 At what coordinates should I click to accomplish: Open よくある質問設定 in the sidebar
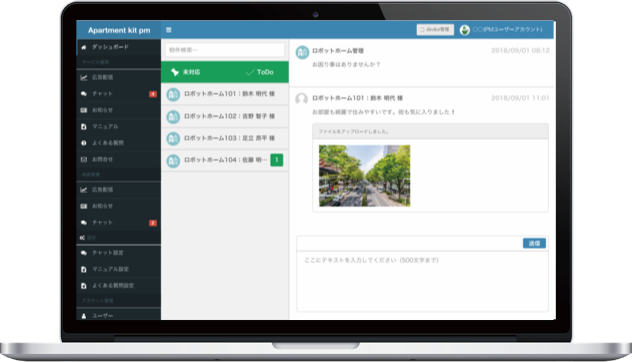118,286
